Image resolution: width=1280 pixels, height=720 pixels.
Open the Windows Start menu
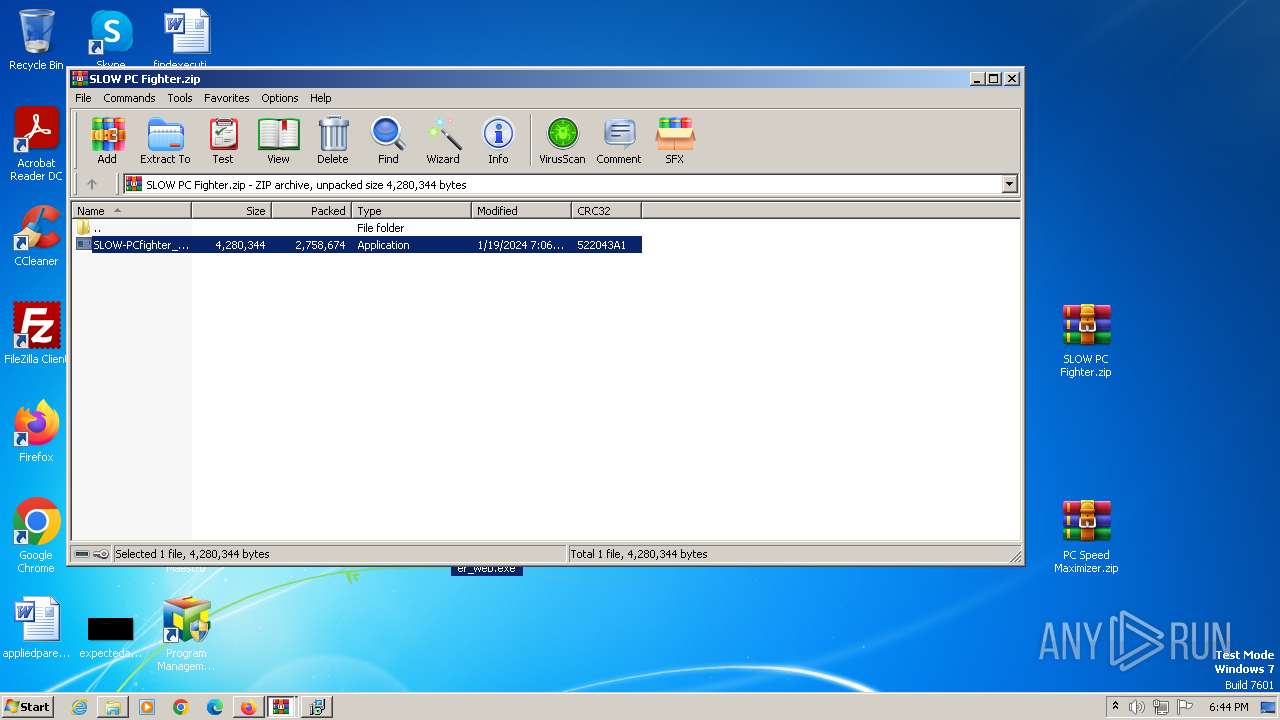click(27, 707)
